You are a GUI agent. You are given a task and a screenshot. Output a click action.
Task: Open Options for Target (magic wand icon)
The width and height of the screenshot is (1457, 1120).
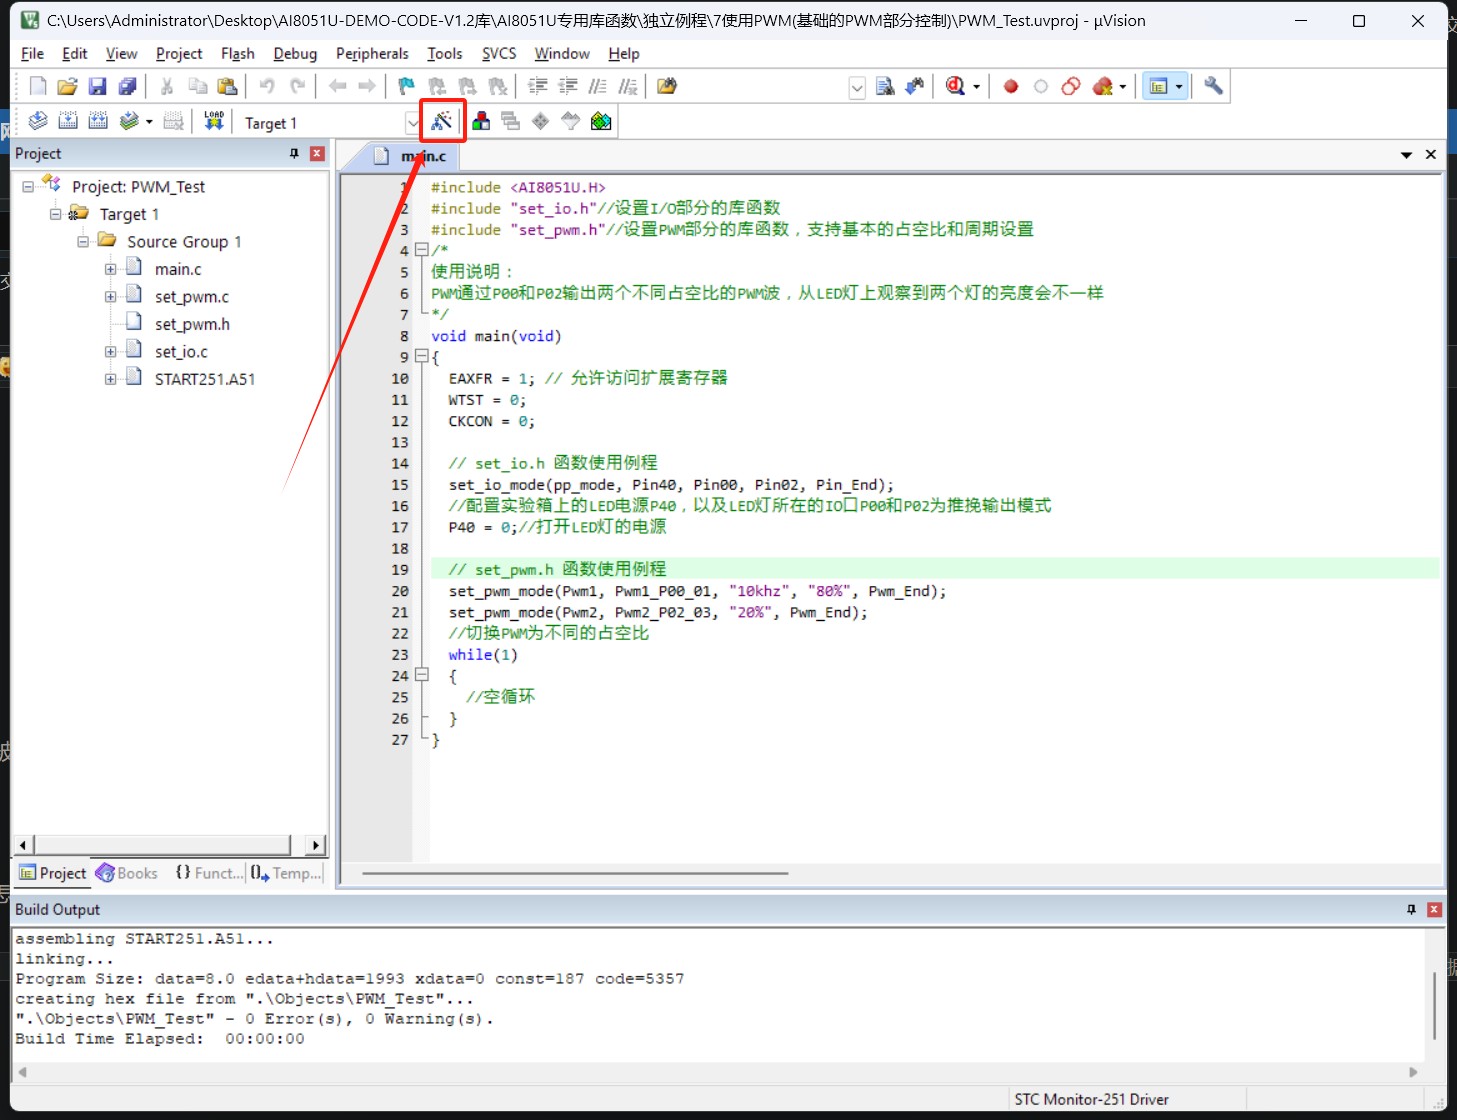[x=442, y=122]
